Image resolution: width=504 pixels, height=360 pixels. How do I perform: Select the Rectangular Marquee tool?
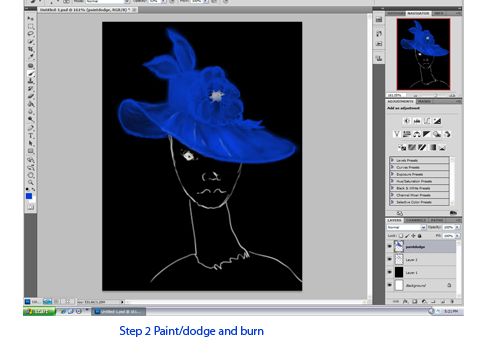click(30, 26)
